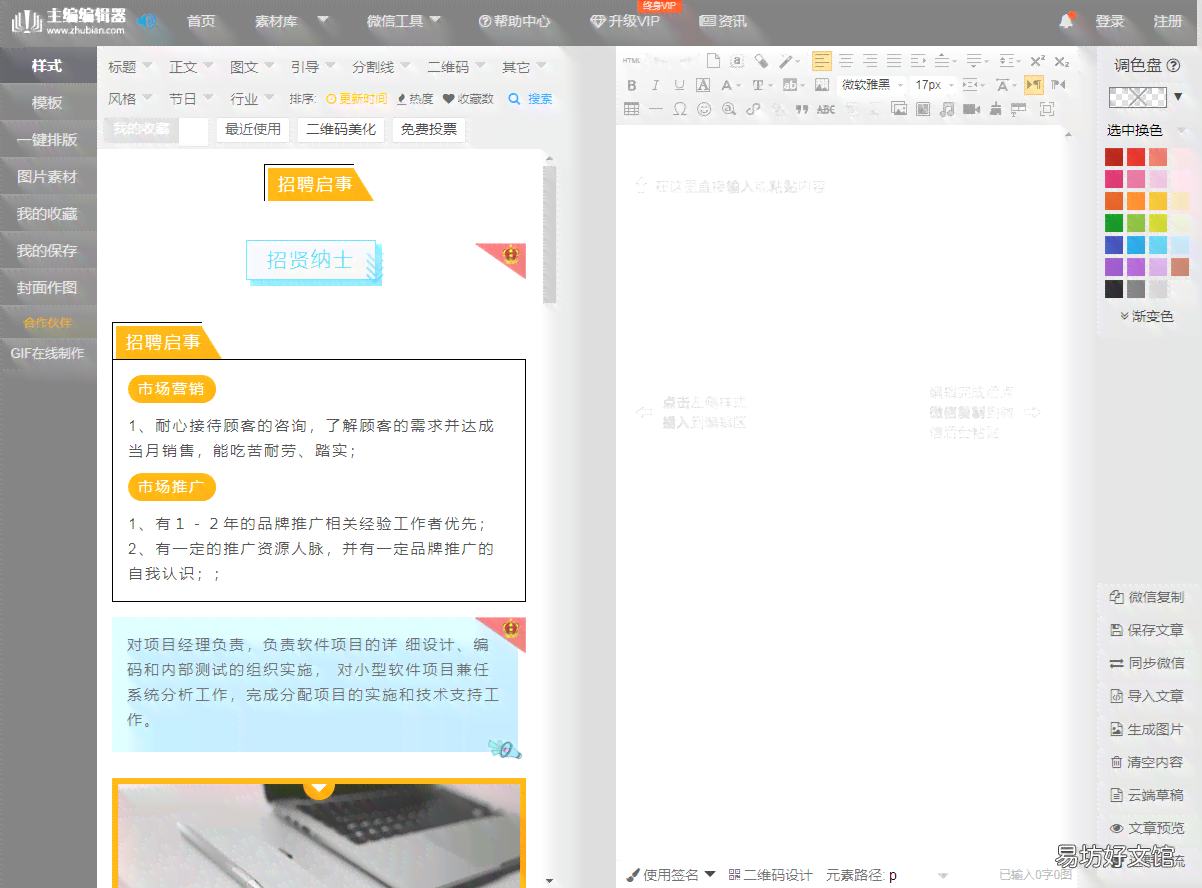Open the notification bell
Screen dimensions: 1202x888
click(1067, 20)
